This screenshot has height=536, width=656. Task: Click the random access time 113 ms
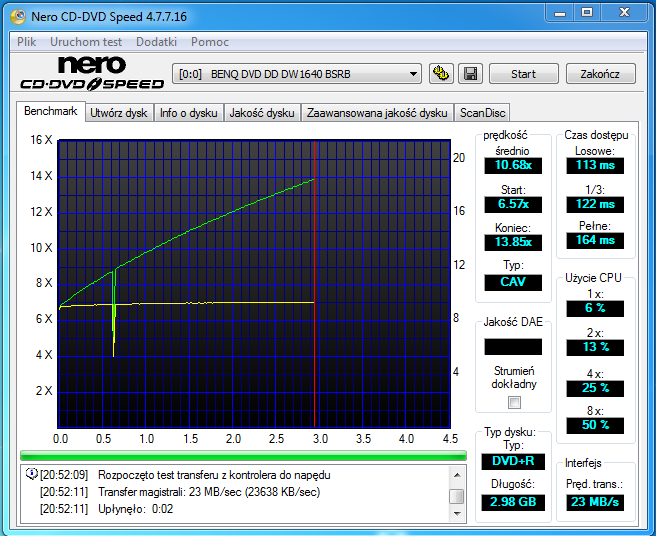[x=595, y=165]
